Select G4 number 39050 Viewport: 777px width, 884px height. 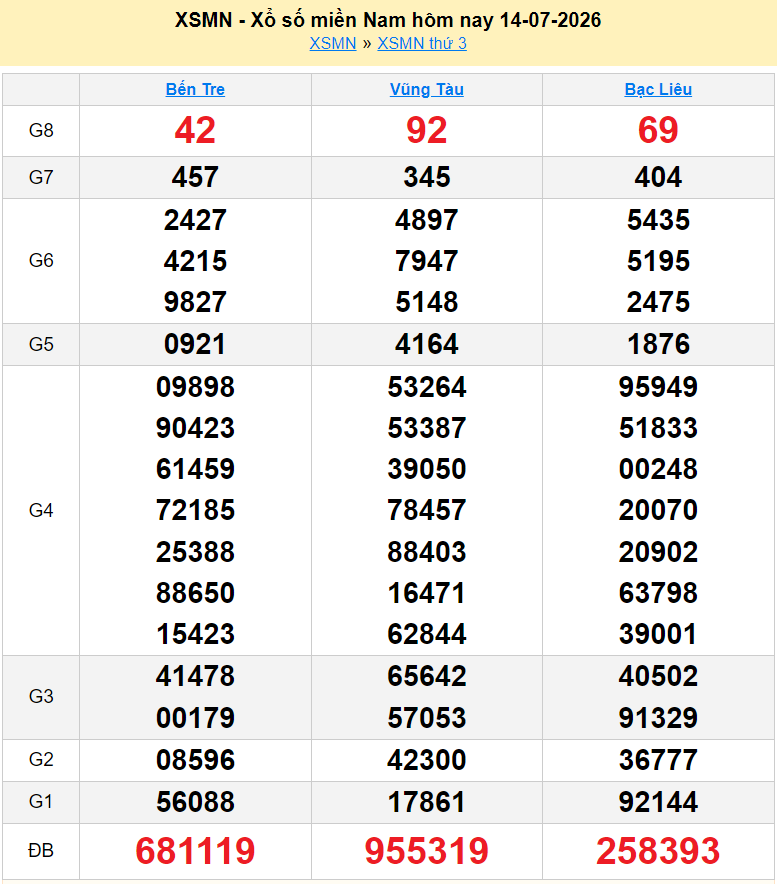coord(427,470)
